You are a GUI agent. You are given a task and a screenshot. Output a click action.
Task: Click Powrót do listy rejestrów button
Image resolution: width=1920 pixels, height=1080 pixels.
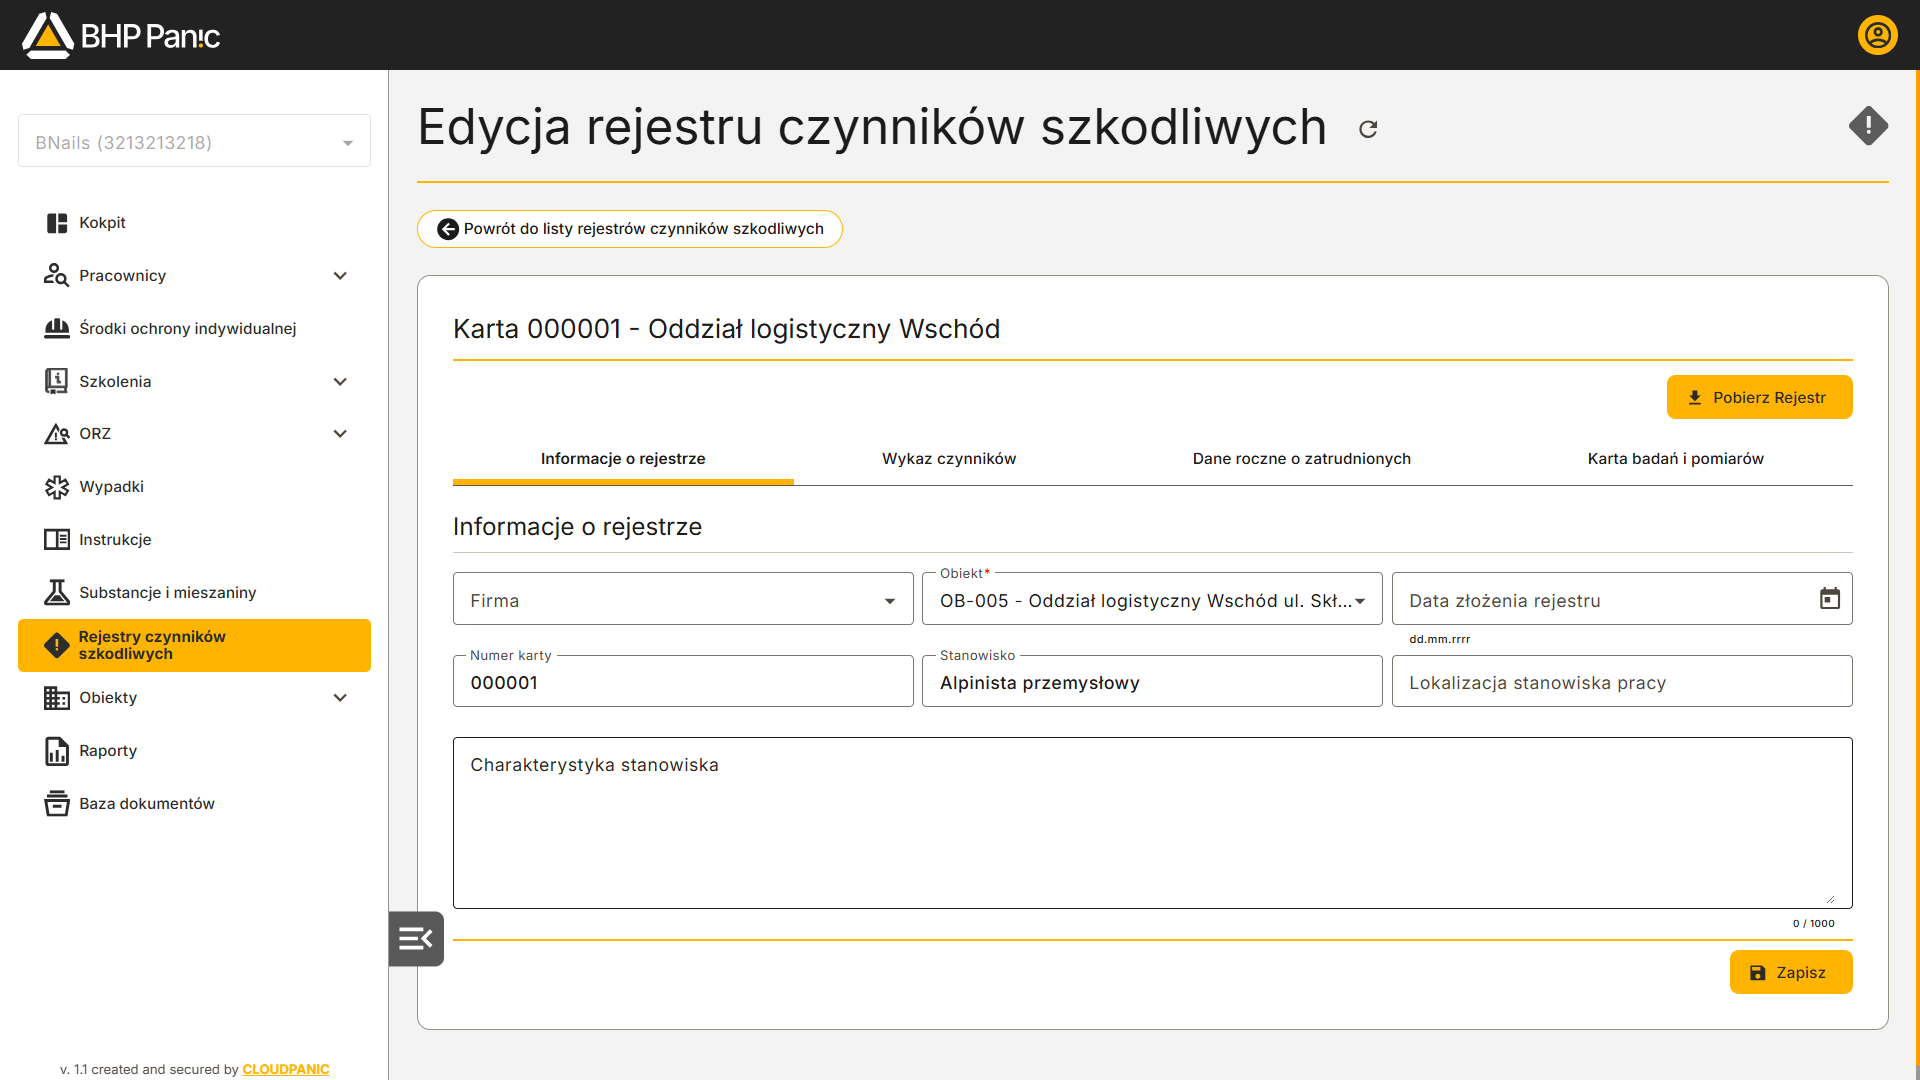[629, 229]
